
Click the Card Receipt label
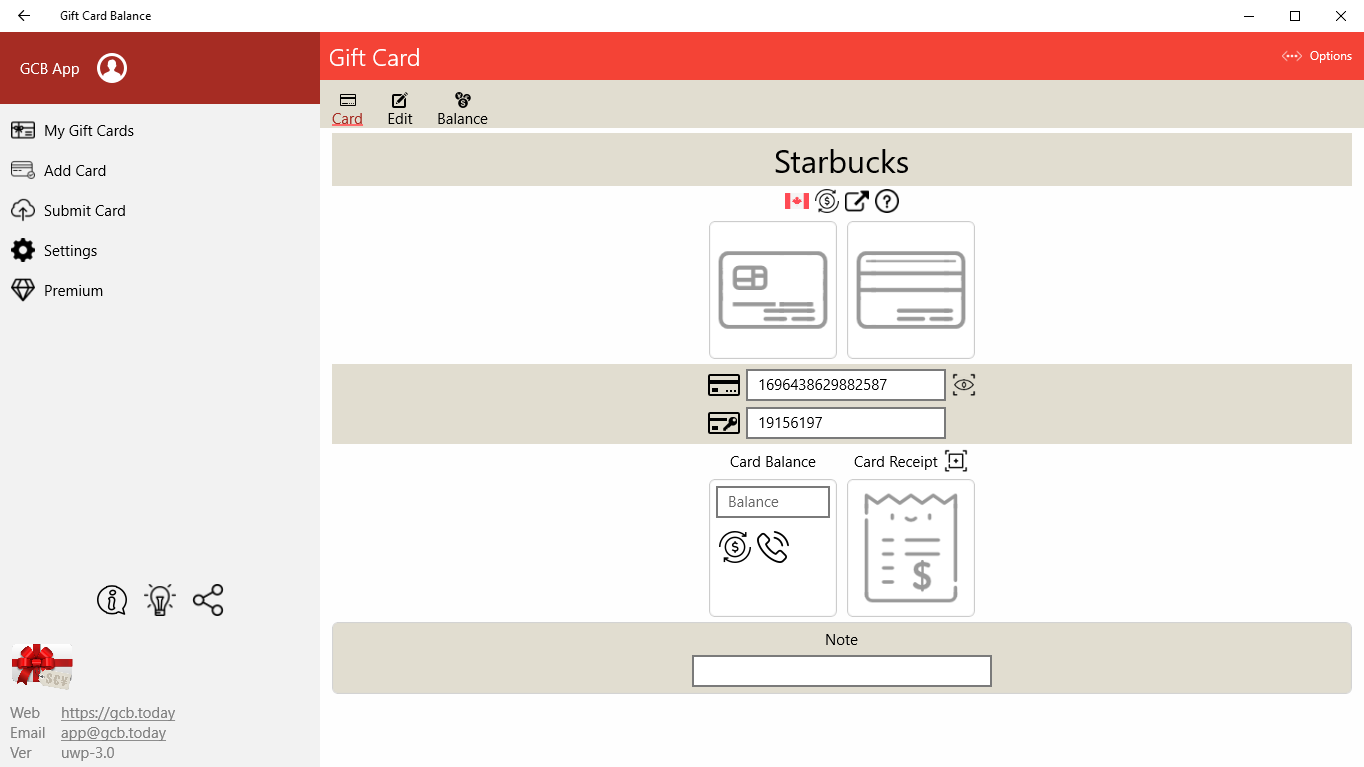coord(896,462)
